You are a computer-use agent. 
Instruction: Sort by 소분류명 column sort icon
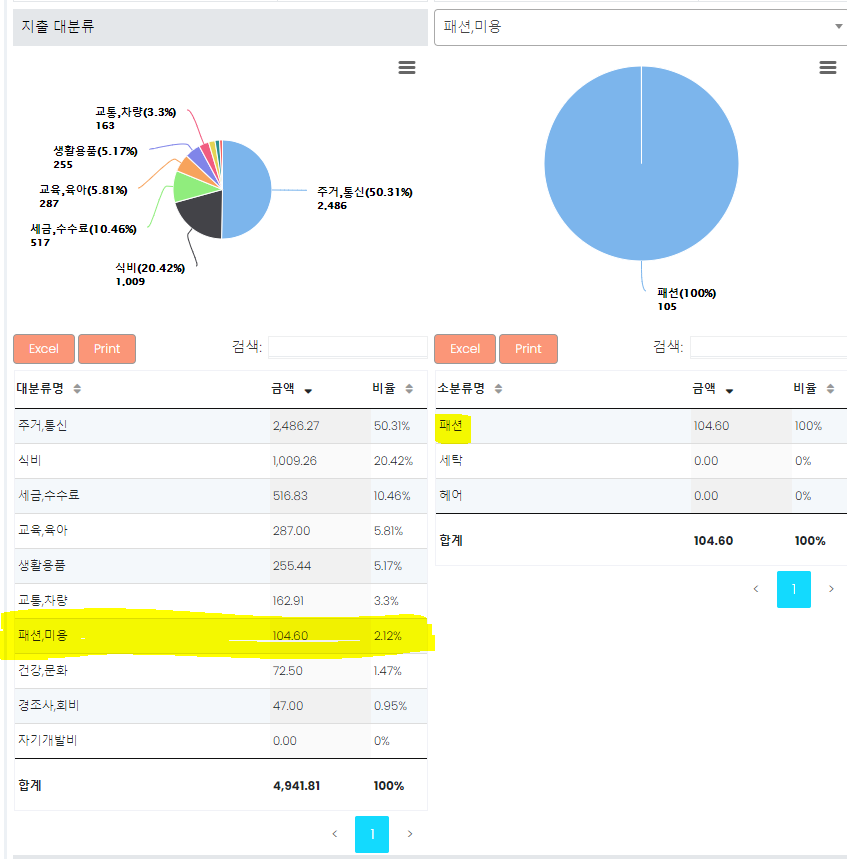tap(498, 389)
